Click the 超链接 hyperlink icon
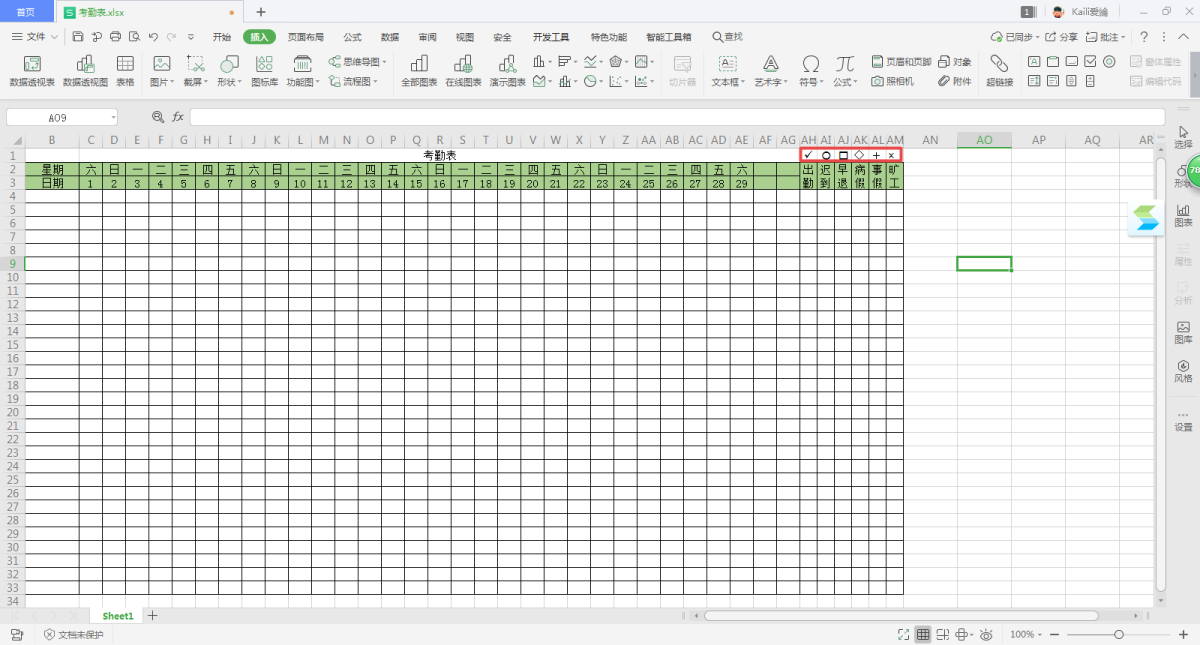Image resolution: width=1200 pixels, height=645 pixels. 999,70
